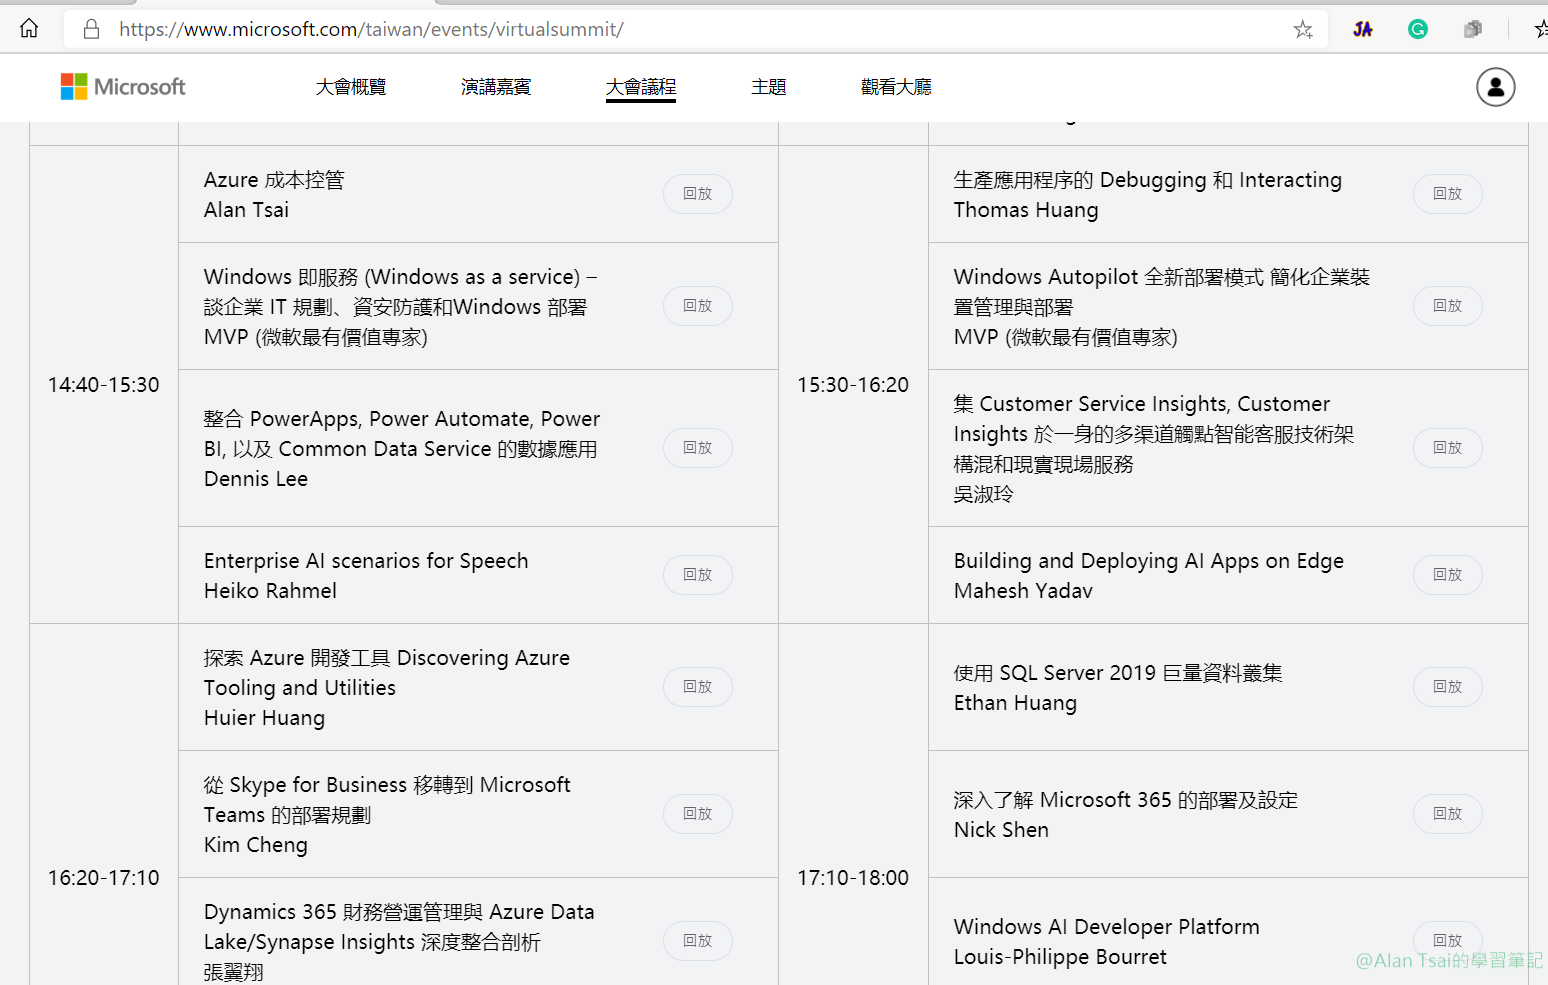Select the speaker name Huier Huang
This screenshot has width=1548, height=985.
tap(264, 718)
